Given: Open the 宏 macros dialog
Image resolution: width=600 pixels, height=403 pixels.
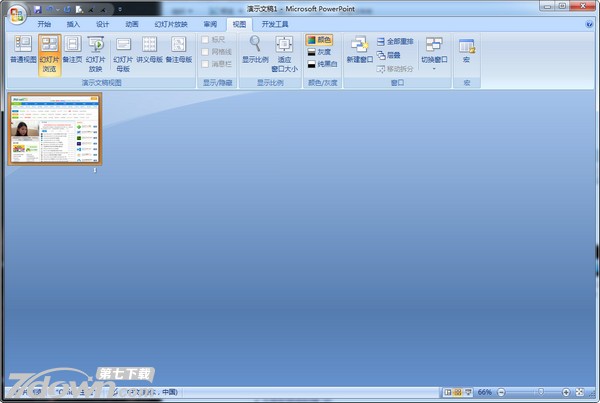Looking at the screenshot, I should click(x=466, y=51).
